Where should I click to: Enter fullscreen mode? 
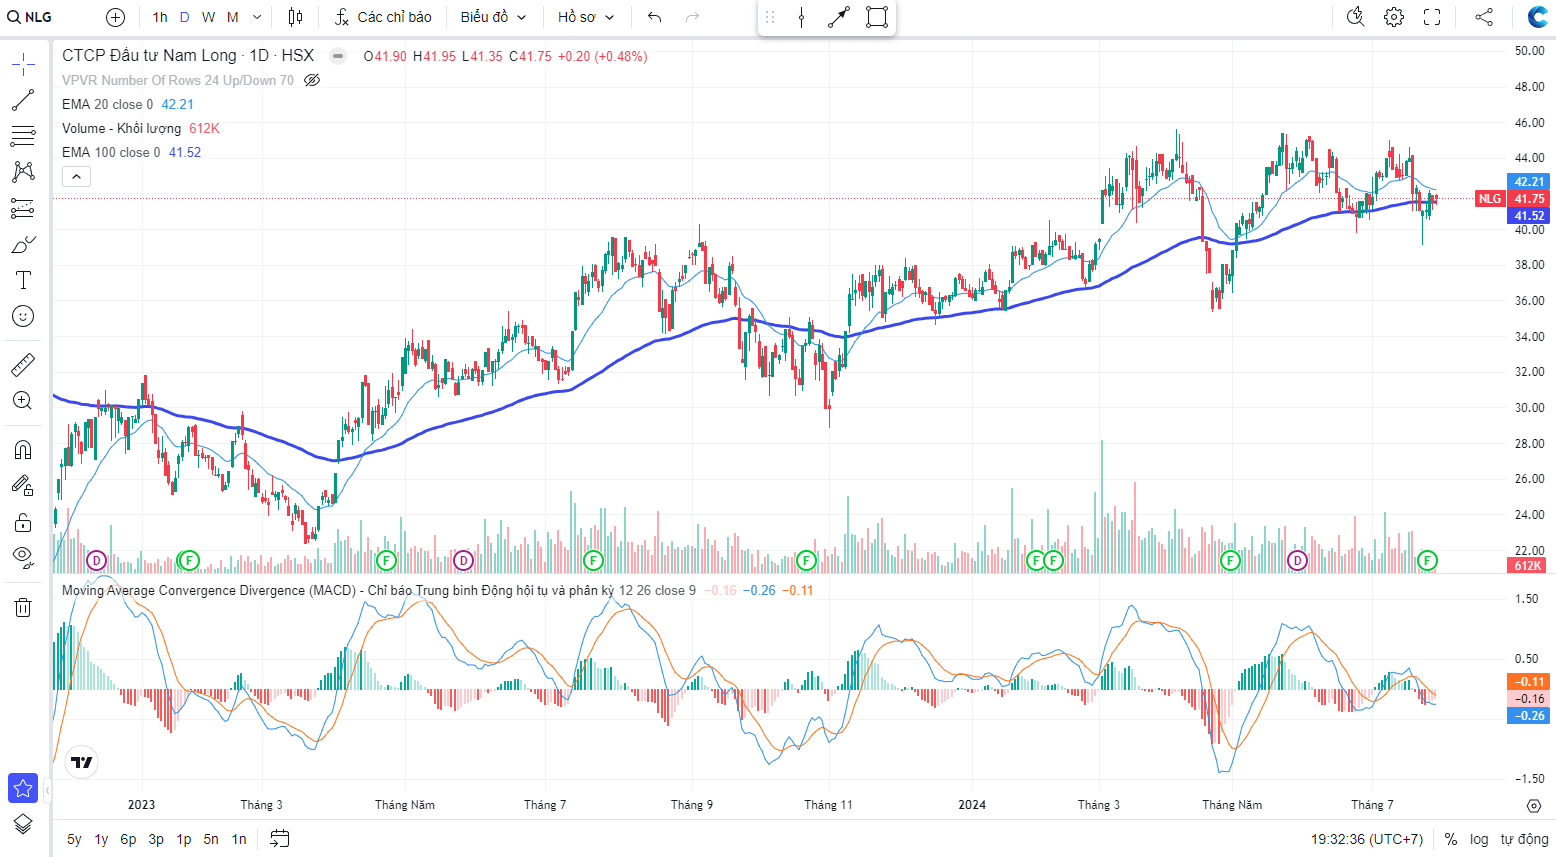(x=1432, y=17)
